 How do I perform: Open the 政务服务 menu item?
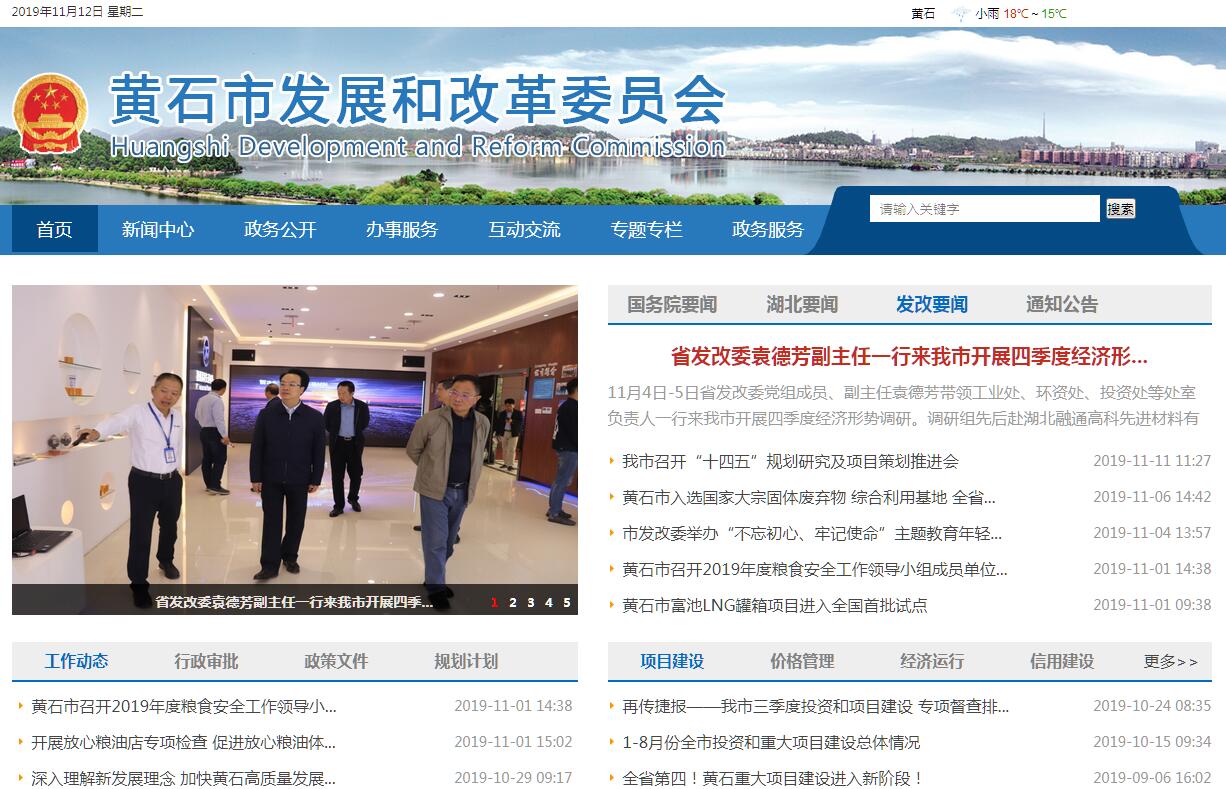[x=768, y=229]
